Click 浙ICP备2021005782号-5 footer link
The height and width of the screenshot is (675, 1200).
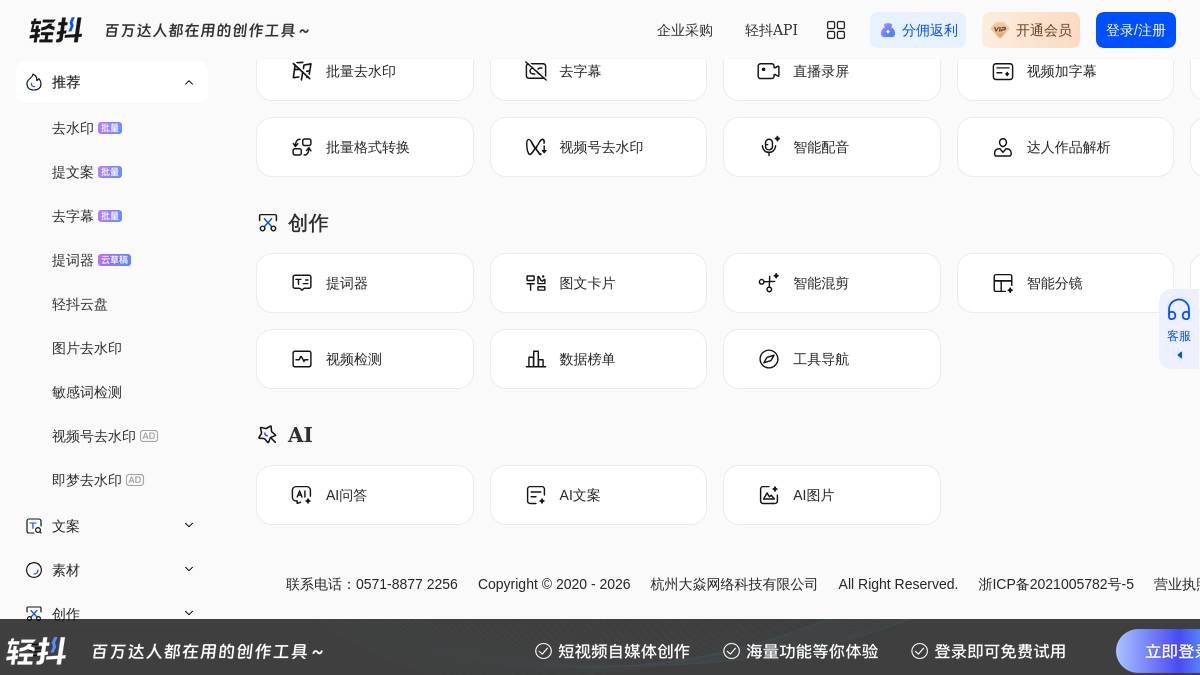tap(1056, 584)
